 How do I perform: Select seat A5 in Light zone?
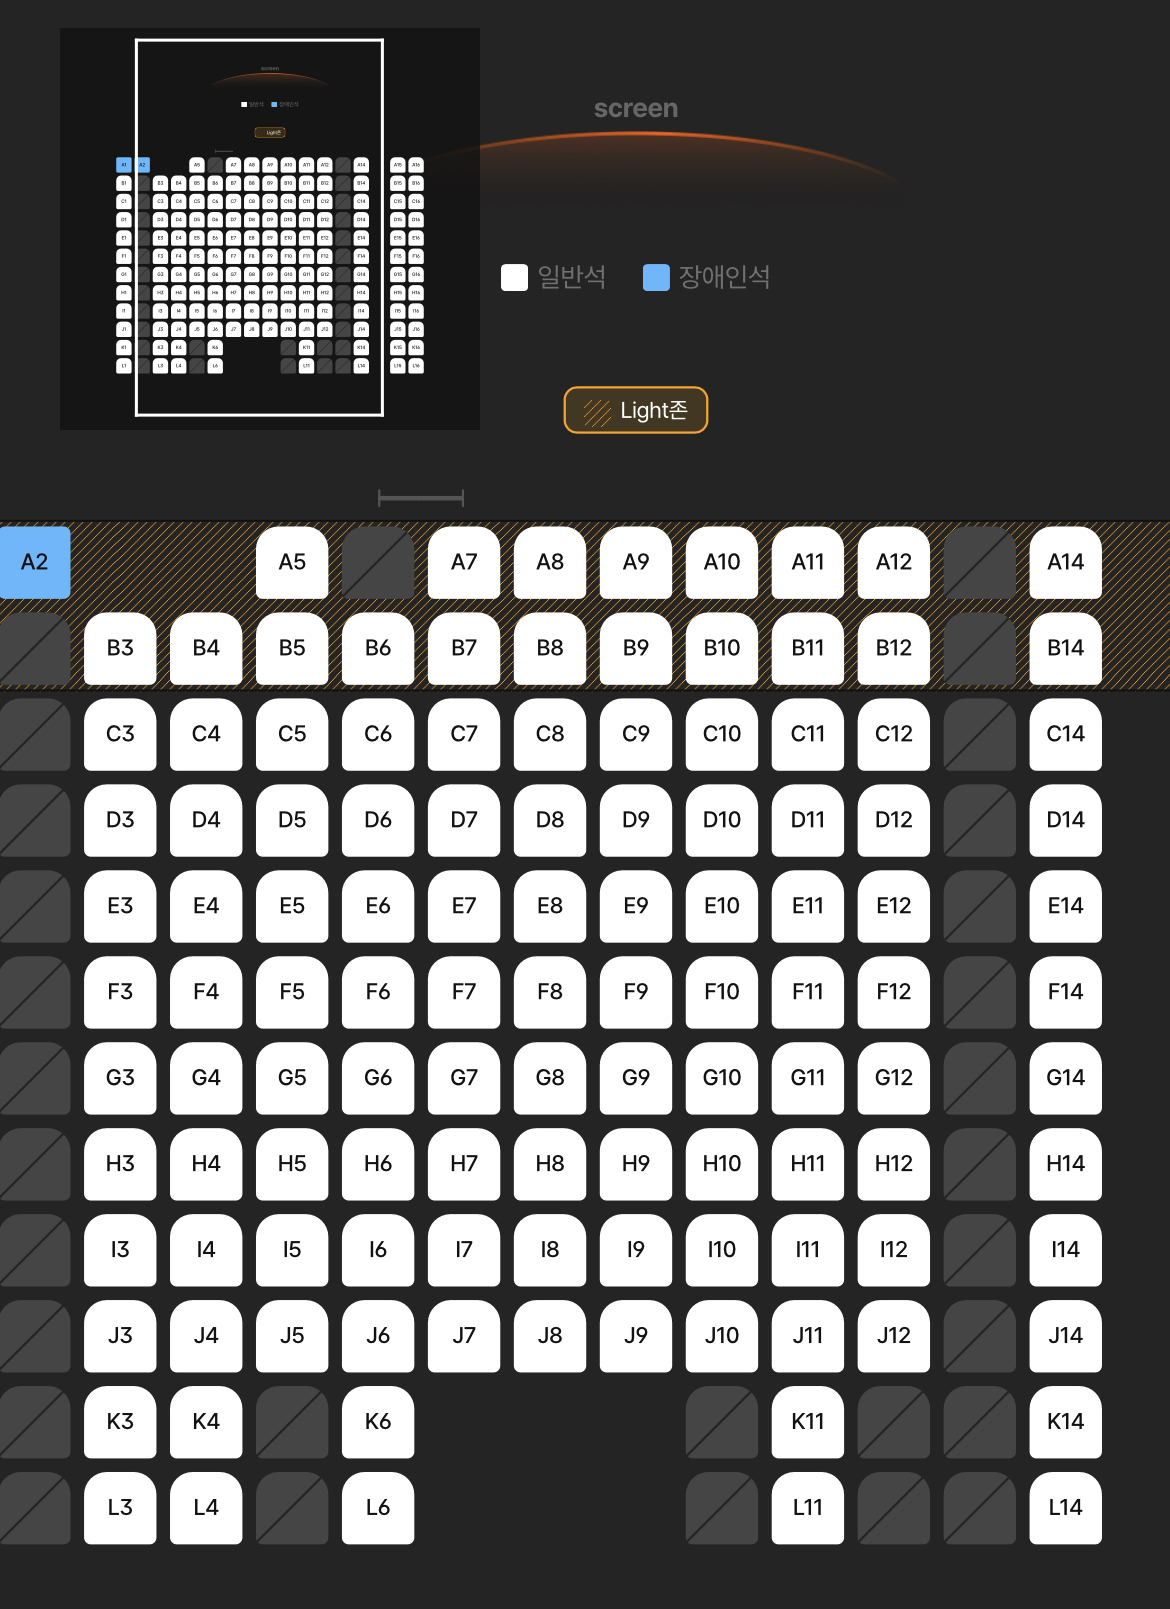292,562
